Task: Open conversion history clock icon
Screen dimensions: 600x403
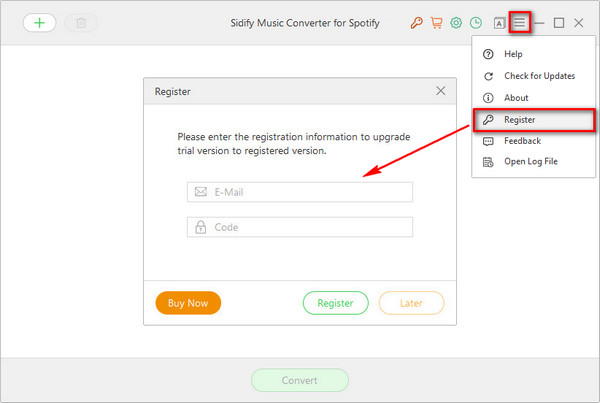Action: pos(476,23)
